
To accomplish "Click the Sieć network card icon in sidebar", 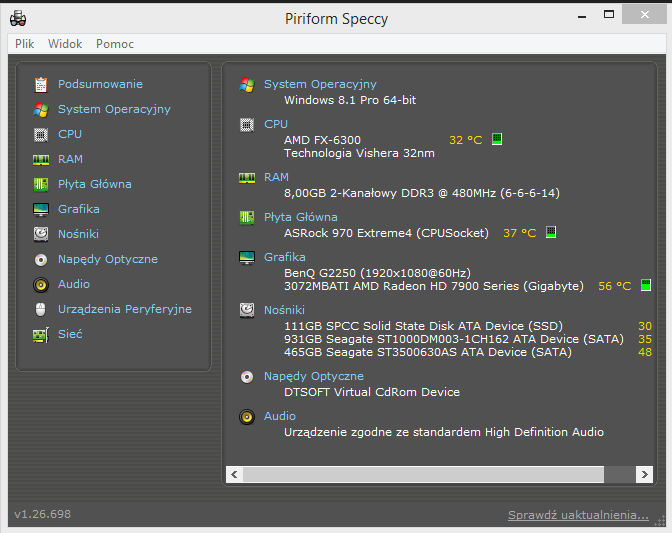I will (41, 335).
